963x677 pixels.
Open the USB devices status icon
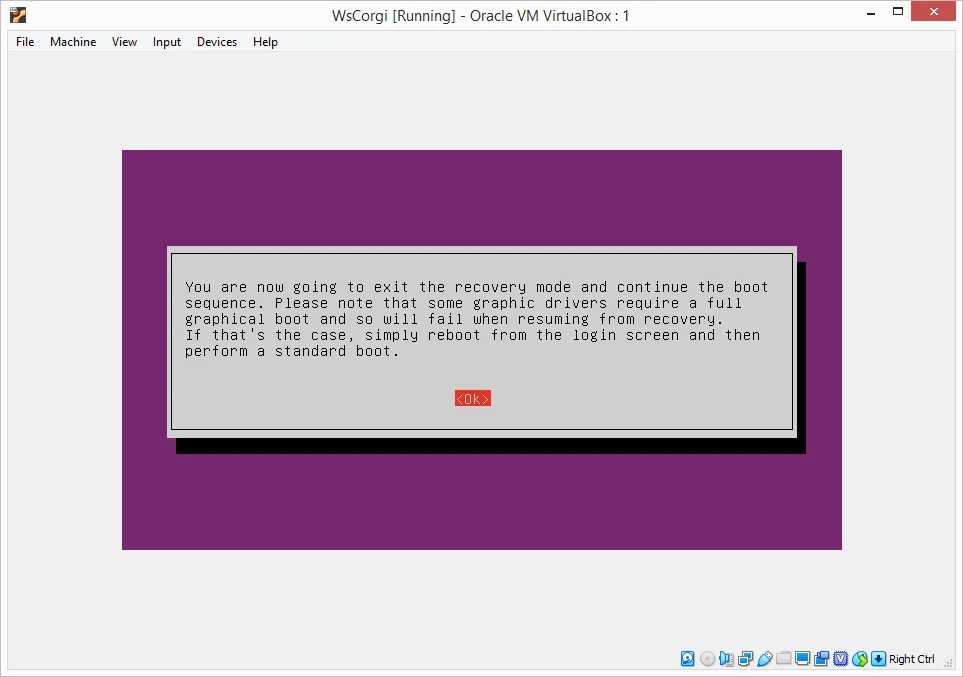pos(765,659)
